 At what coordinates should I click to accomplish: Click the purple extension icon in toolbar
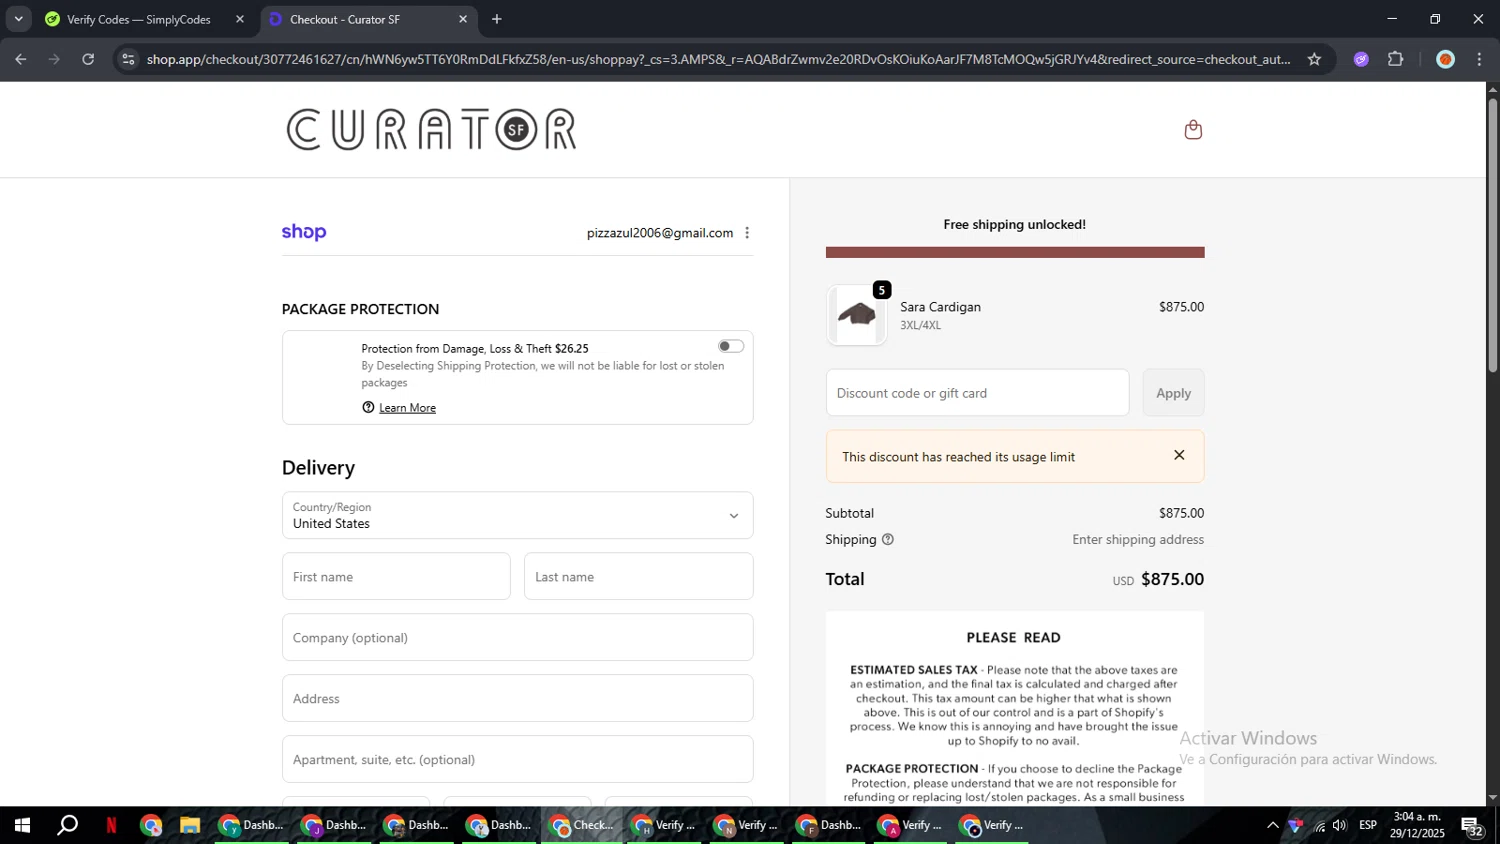pos(1361,59)
